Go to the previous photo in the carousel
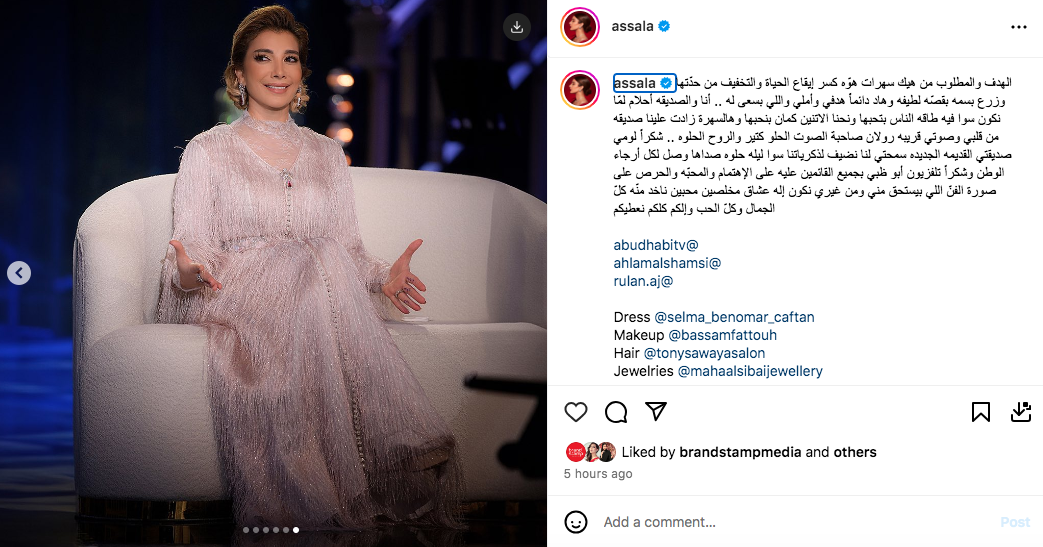 pyautogui.click(x=19, y=272)
